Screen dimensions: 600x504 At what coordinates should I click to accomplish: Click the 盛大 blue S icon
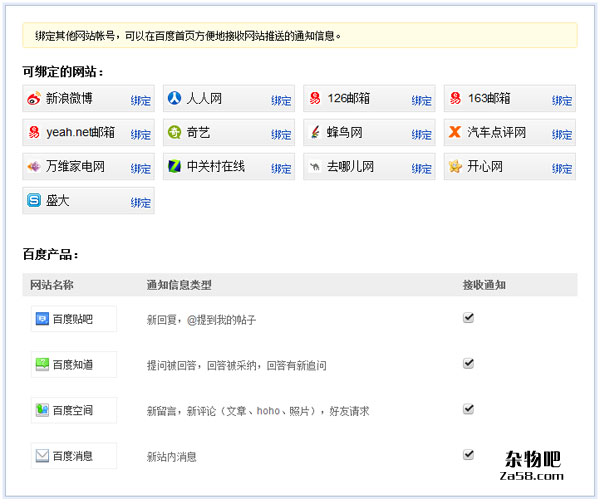tap(34, 200)
